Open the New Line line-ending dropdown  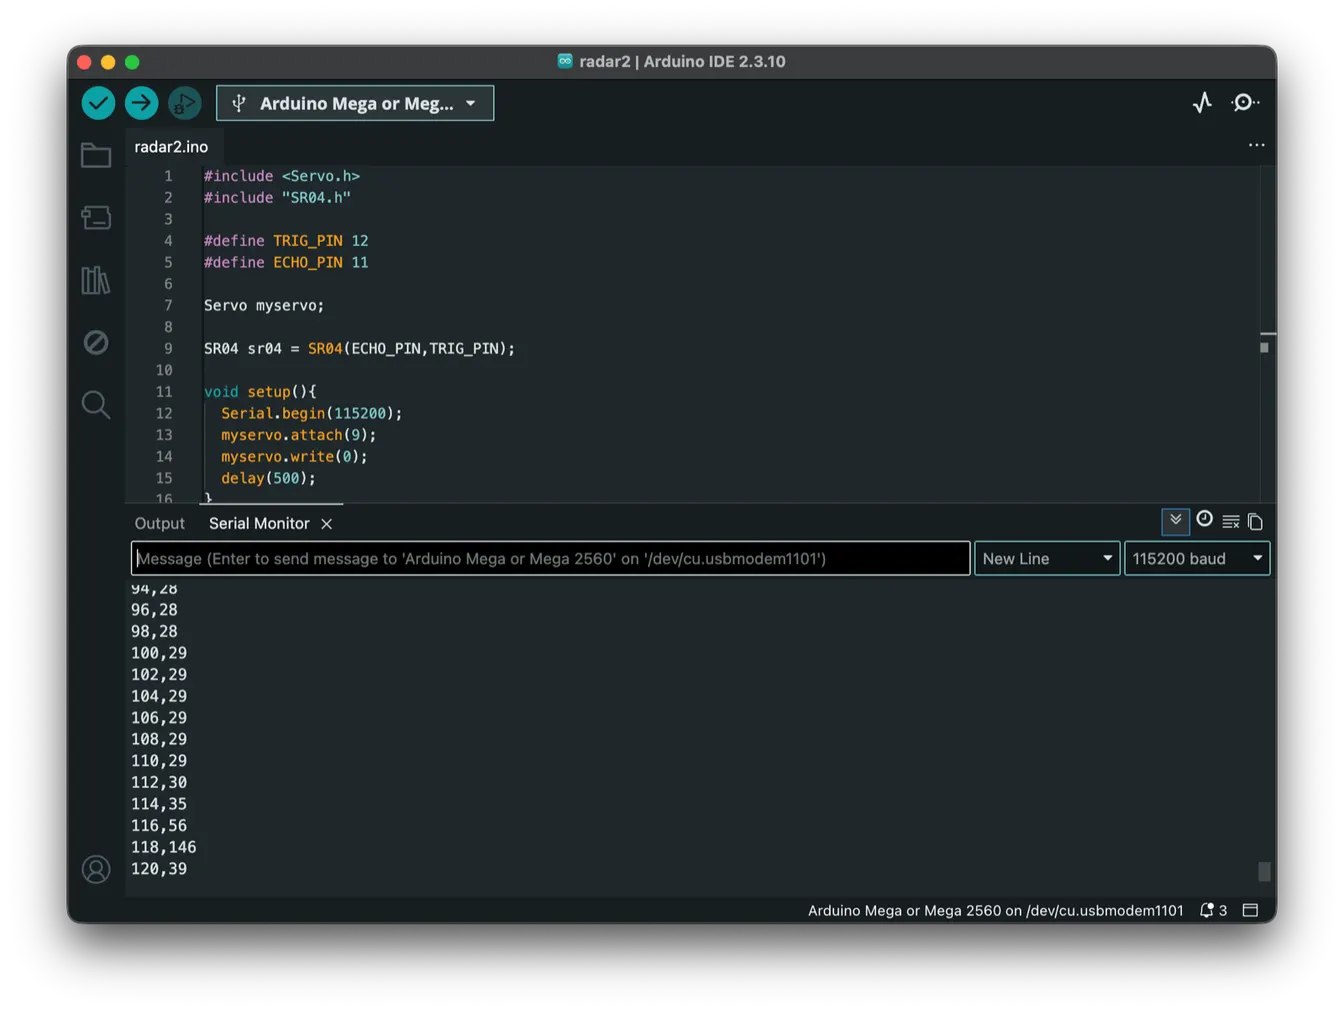click(x=1047, y=558)
